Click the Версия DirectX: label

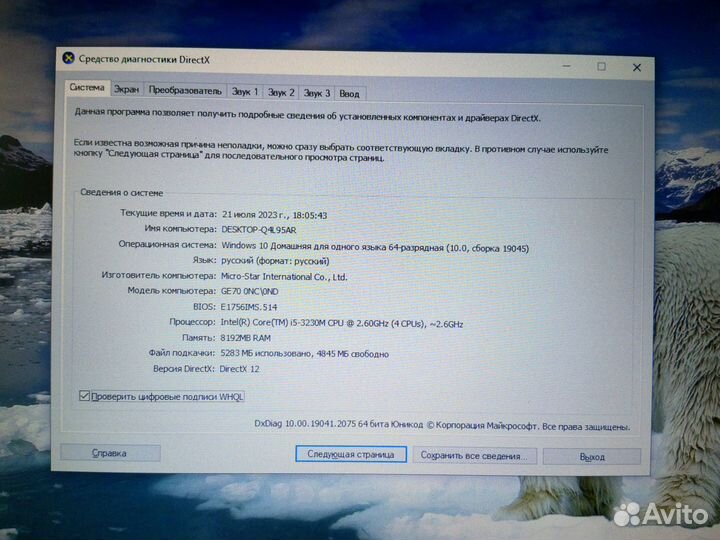184,369
